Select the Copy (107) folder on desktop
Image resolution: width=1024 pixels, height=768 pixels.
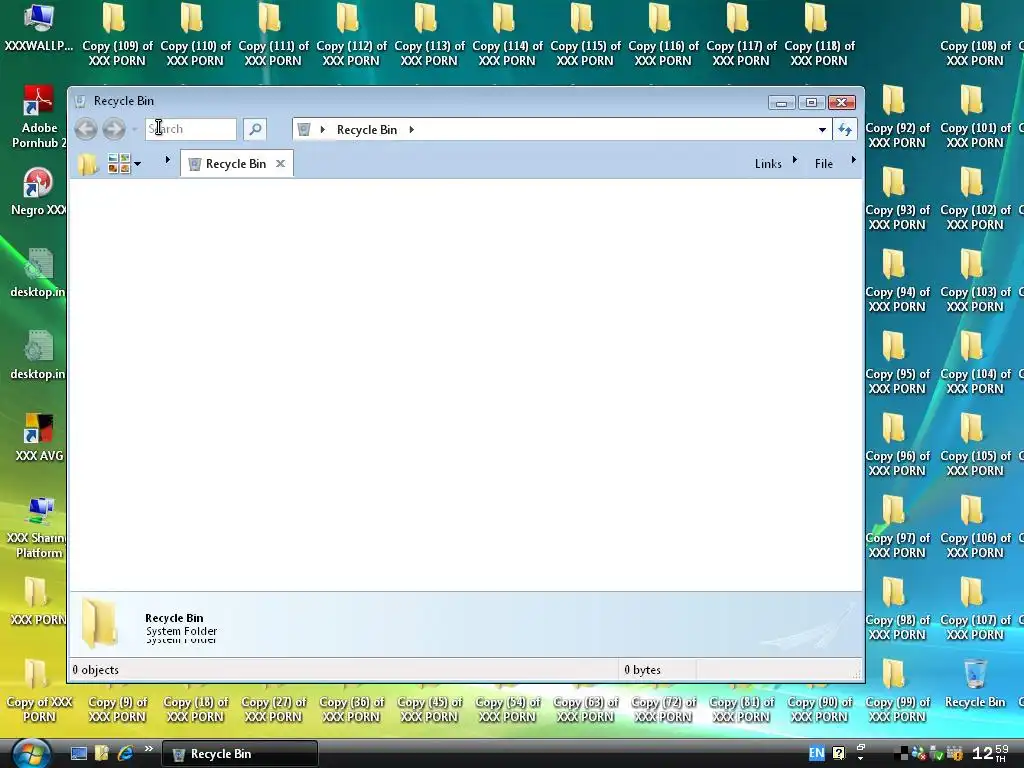[974, 610]
